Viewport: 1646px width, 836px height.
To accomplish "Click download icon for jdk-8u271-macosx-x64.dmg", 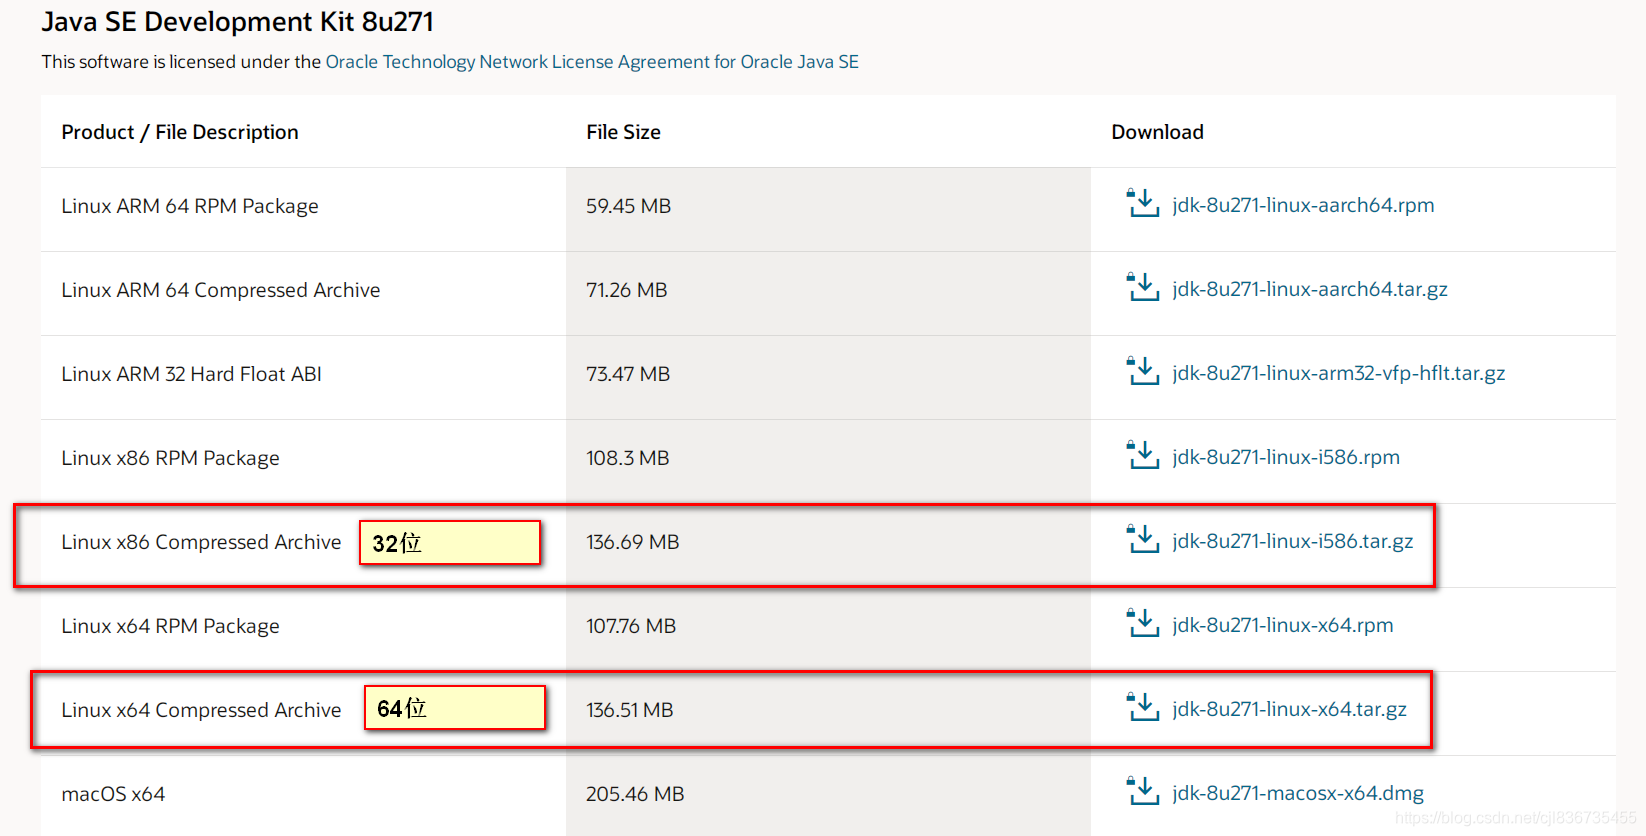I will [x=1143, y=791].
